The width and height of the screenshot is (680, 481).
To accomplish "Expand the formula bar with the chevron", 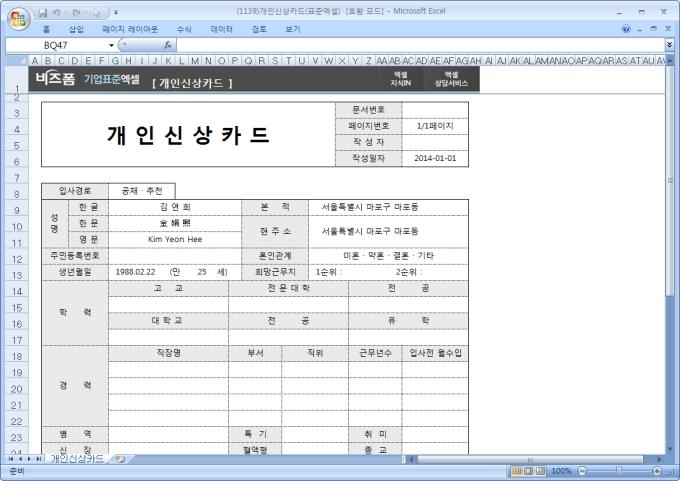I will coord(669,45).
